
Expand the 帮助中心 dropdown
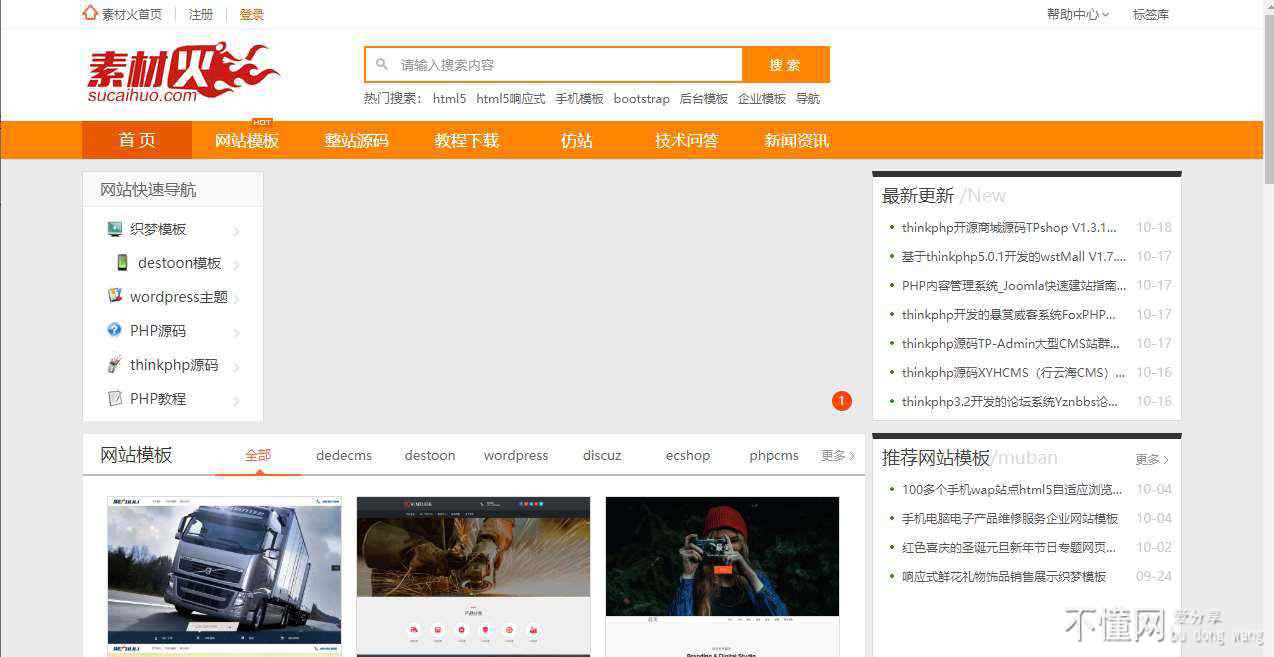pyautogui.click(x=1078, y=14)
